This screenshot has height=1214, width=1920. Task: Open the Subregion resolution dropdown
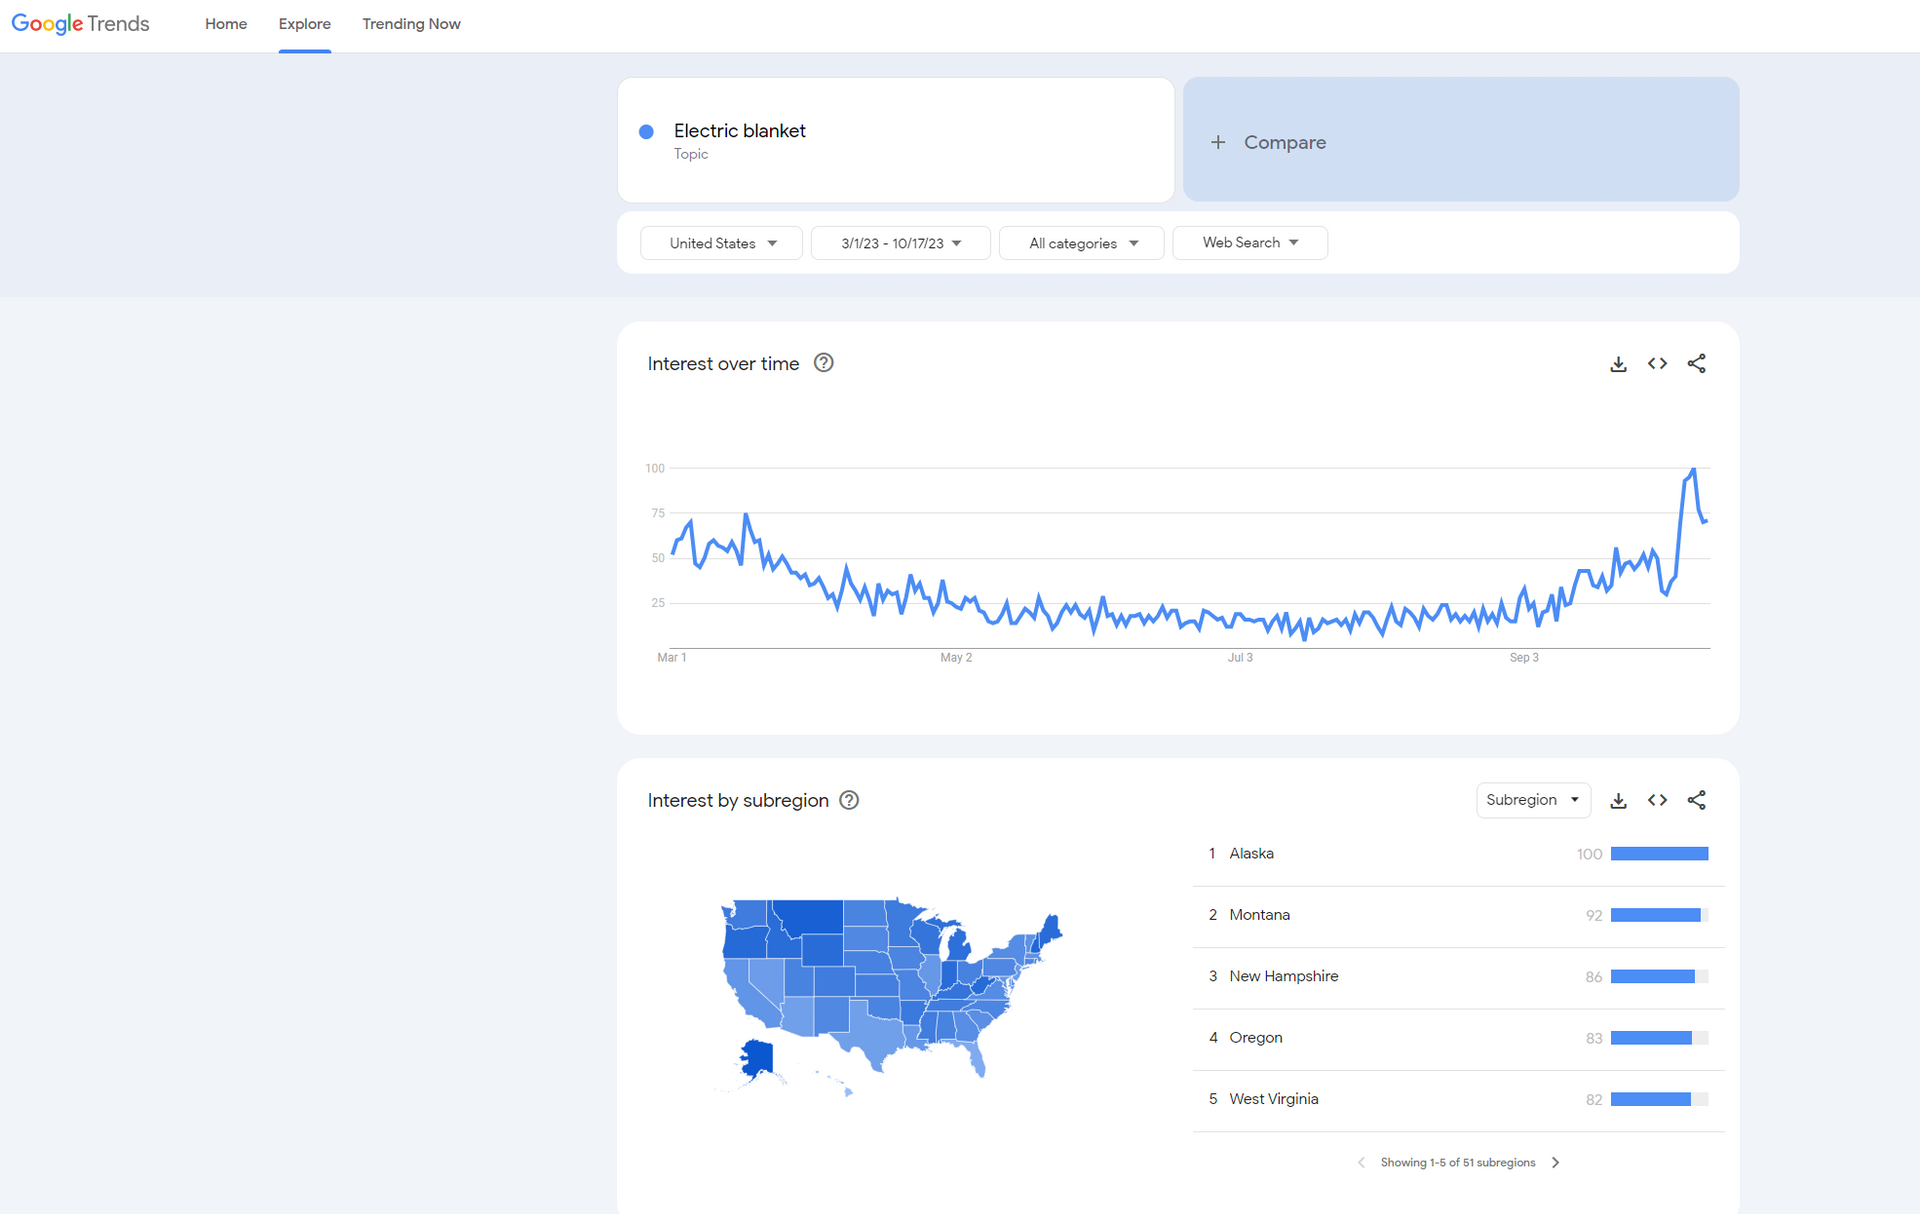[1532, 800]
